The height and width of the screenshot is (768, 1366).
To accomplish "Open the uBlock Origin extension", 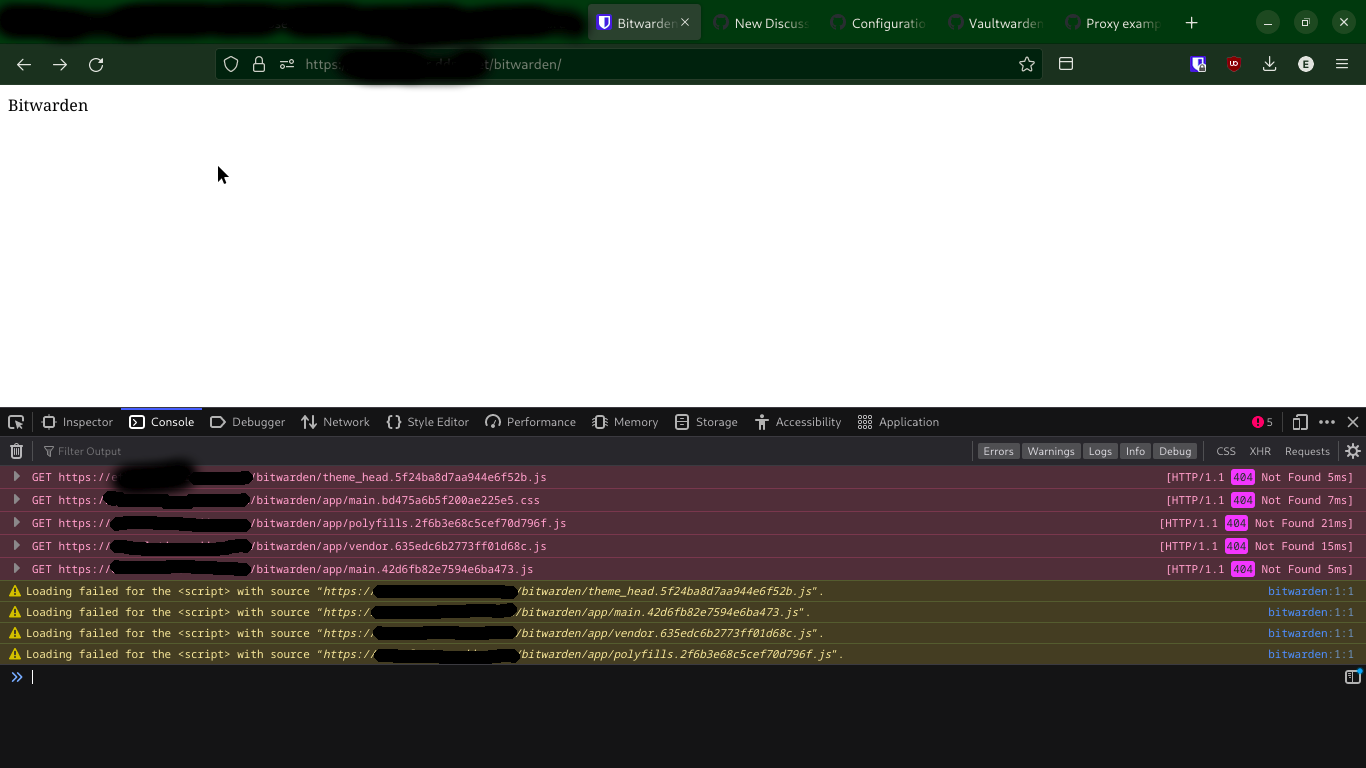I will coord(1233,63).
